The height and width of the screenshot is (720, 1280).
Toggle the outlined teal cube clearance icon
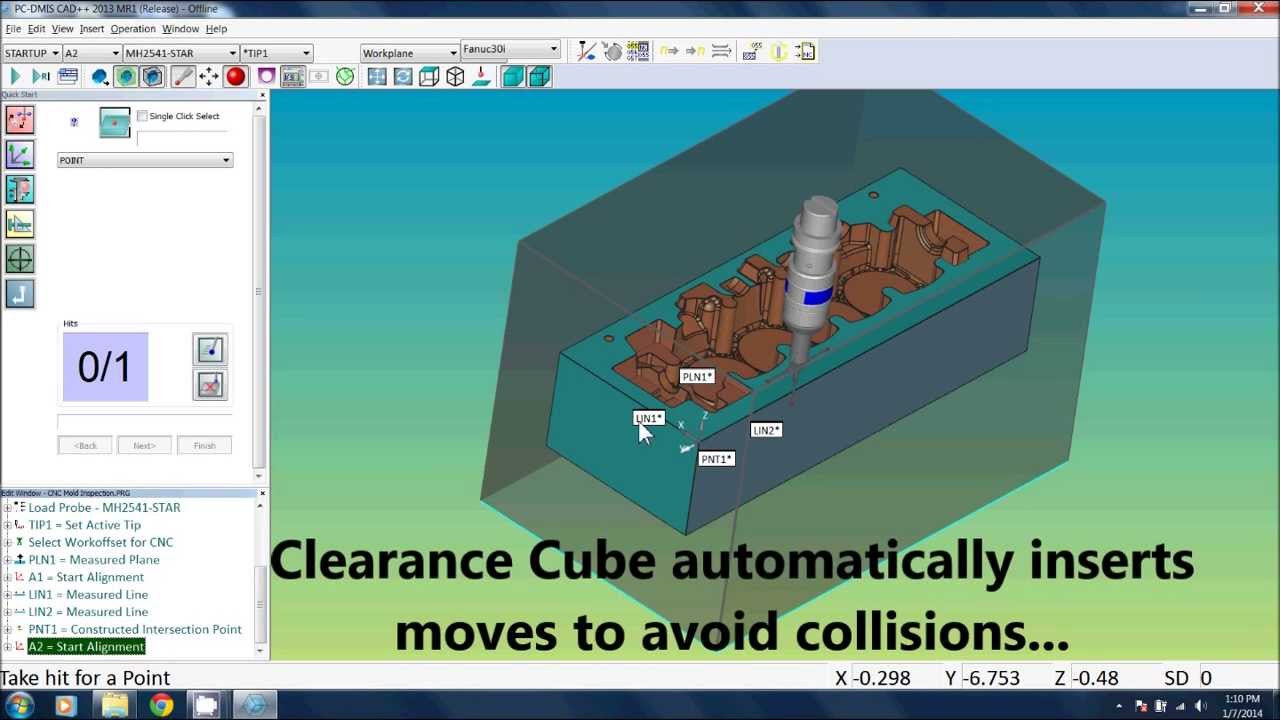(539, 77)
